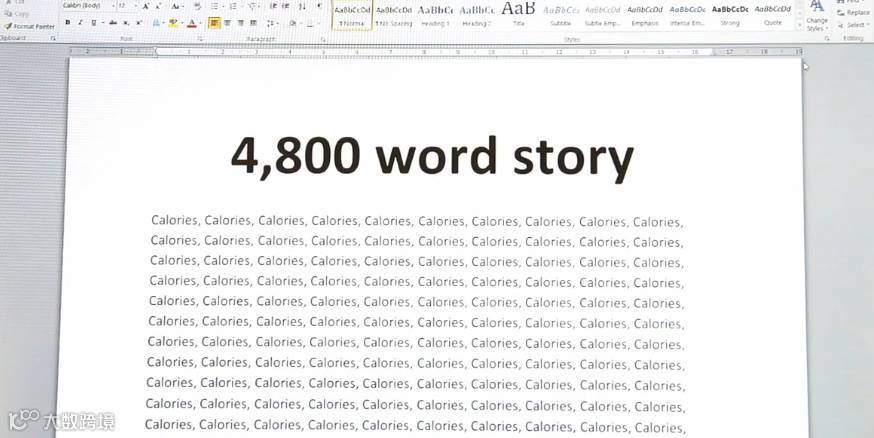874x438 pixels.
Task: Click first 'Calories,' word in the document
Action: [x=176, y=220]
